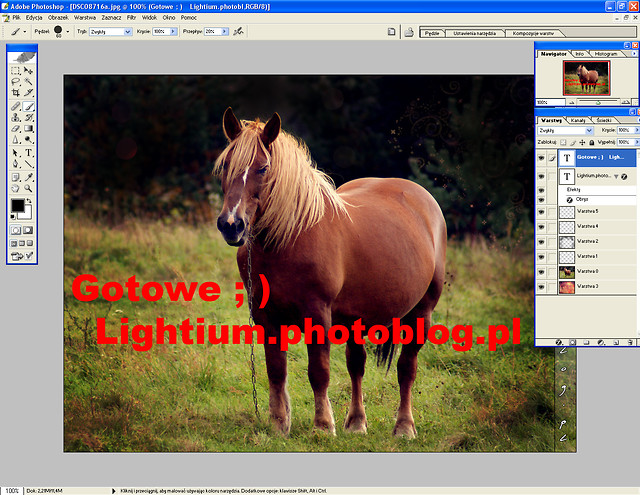Image resolution: width=640 pixels, height=495 pixels.
Task: Switch to Quick Mask mode
Action: pyautogui.click(x=28, y=230)
